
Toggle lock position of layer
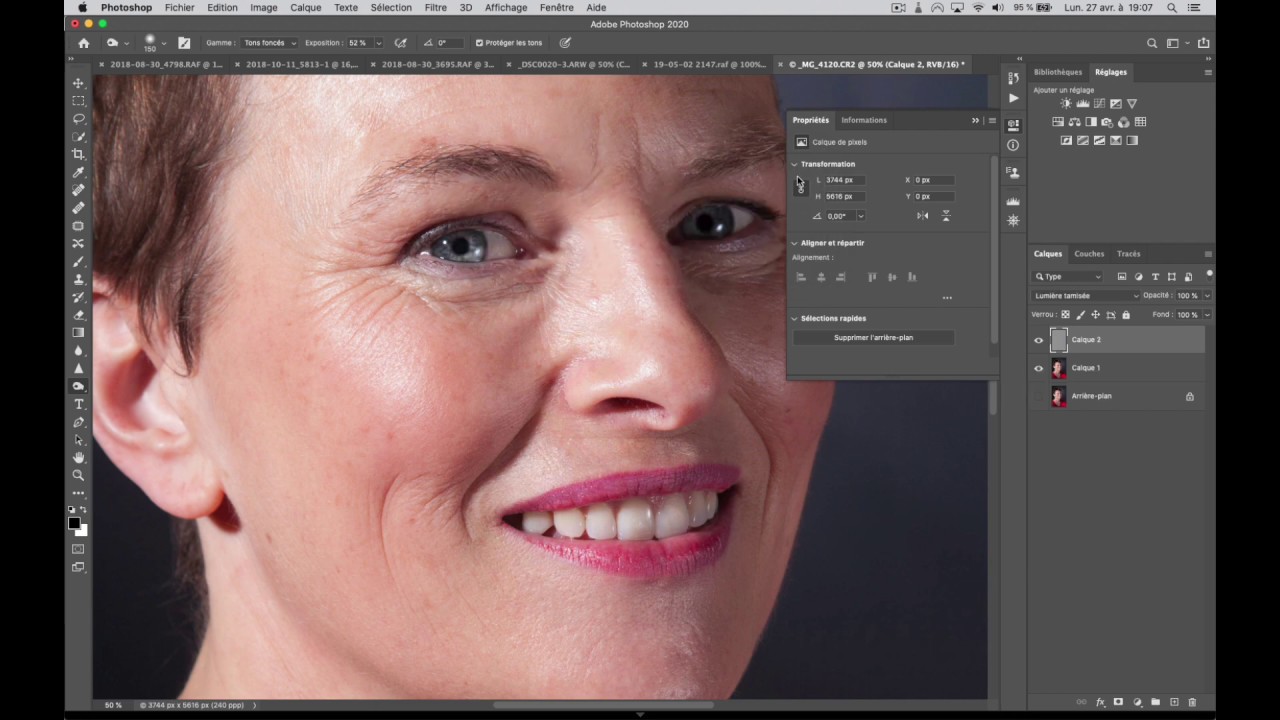pos(1095,315)
